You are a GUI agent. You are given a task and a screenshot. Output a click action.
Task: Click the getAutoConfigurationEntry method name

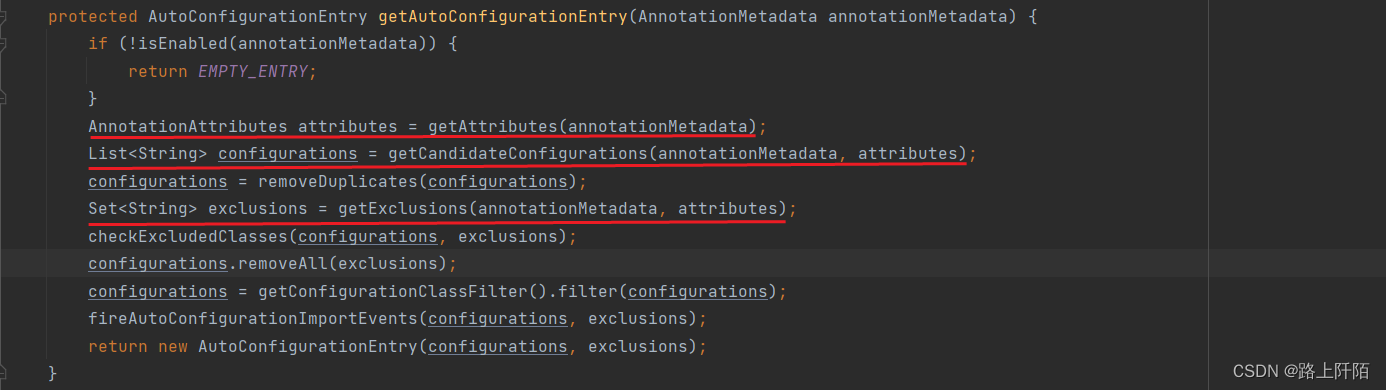(x=503, y=17)
